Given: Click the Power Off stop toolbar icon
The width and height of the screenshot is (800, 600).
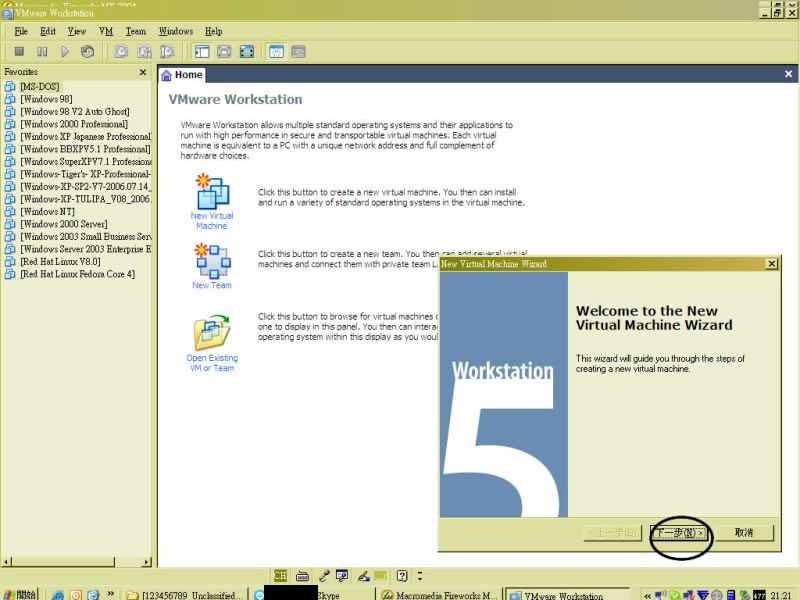Looking at the screenshot, I should [19, 52].
